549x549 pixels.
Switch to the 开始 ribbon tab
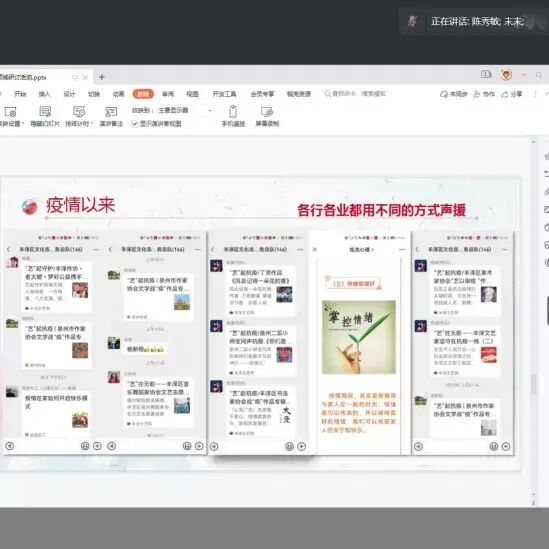pyautogui.click(x=20, y=94)
